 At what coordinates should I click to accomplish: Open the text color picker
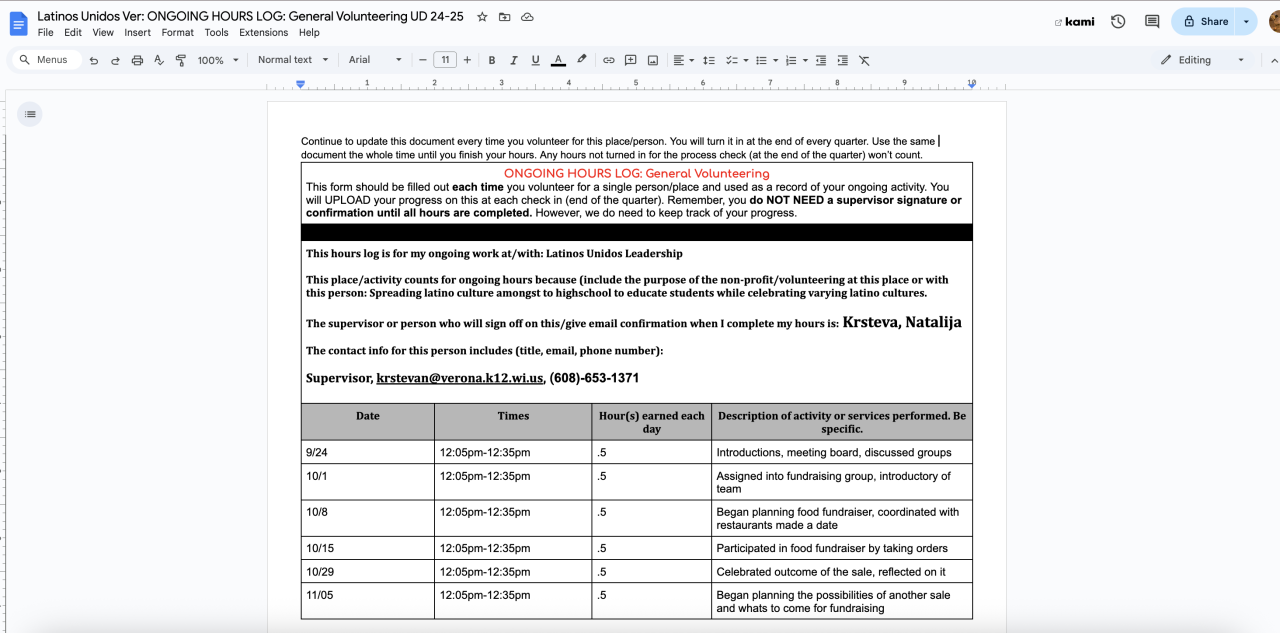[x=558, y=60]
